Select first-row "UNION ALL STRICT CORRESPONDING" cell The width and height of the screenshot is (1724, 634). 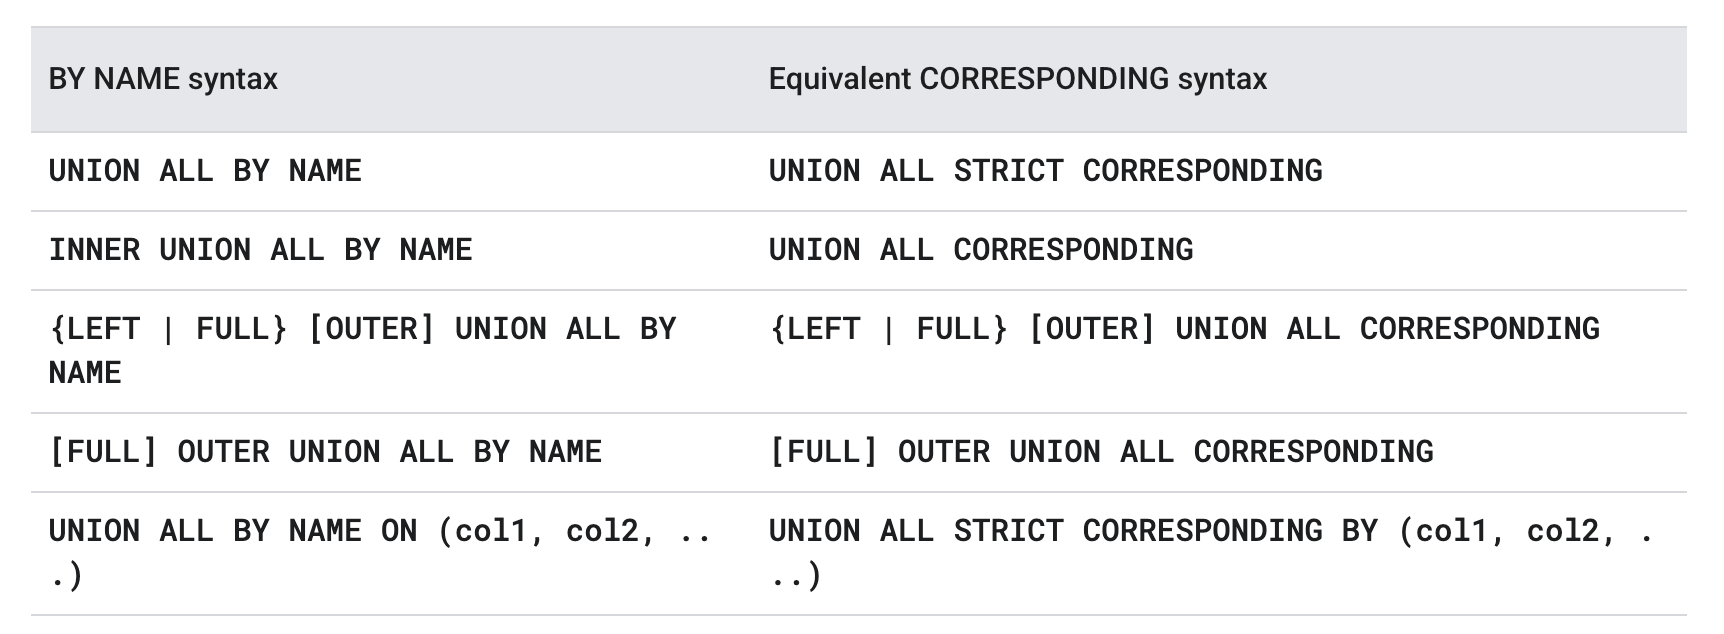pyautogui.click(x=1045, y=171)
